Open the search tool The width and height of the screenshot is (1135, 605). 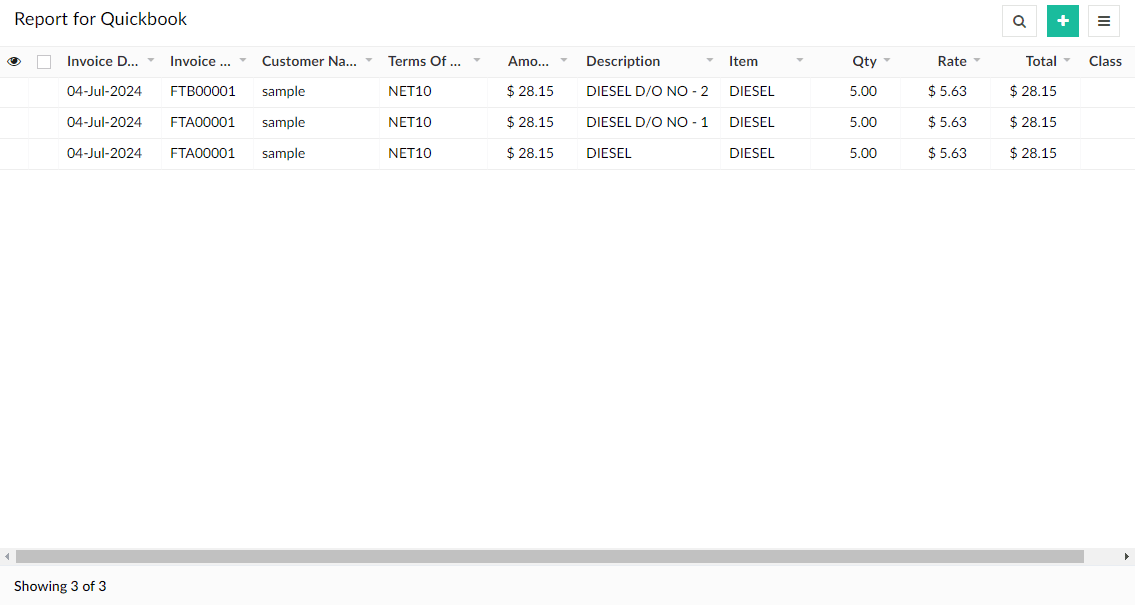click(x=1019, y=21)
